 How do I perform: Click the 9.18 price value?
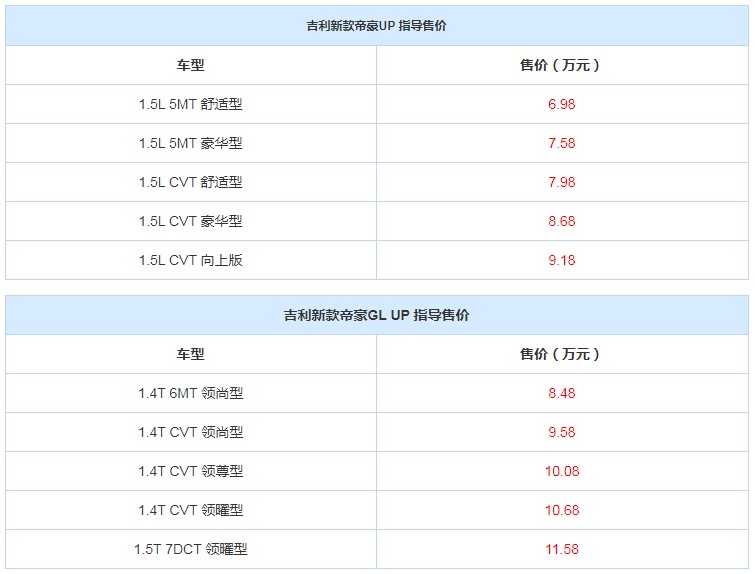pos(561,260)
